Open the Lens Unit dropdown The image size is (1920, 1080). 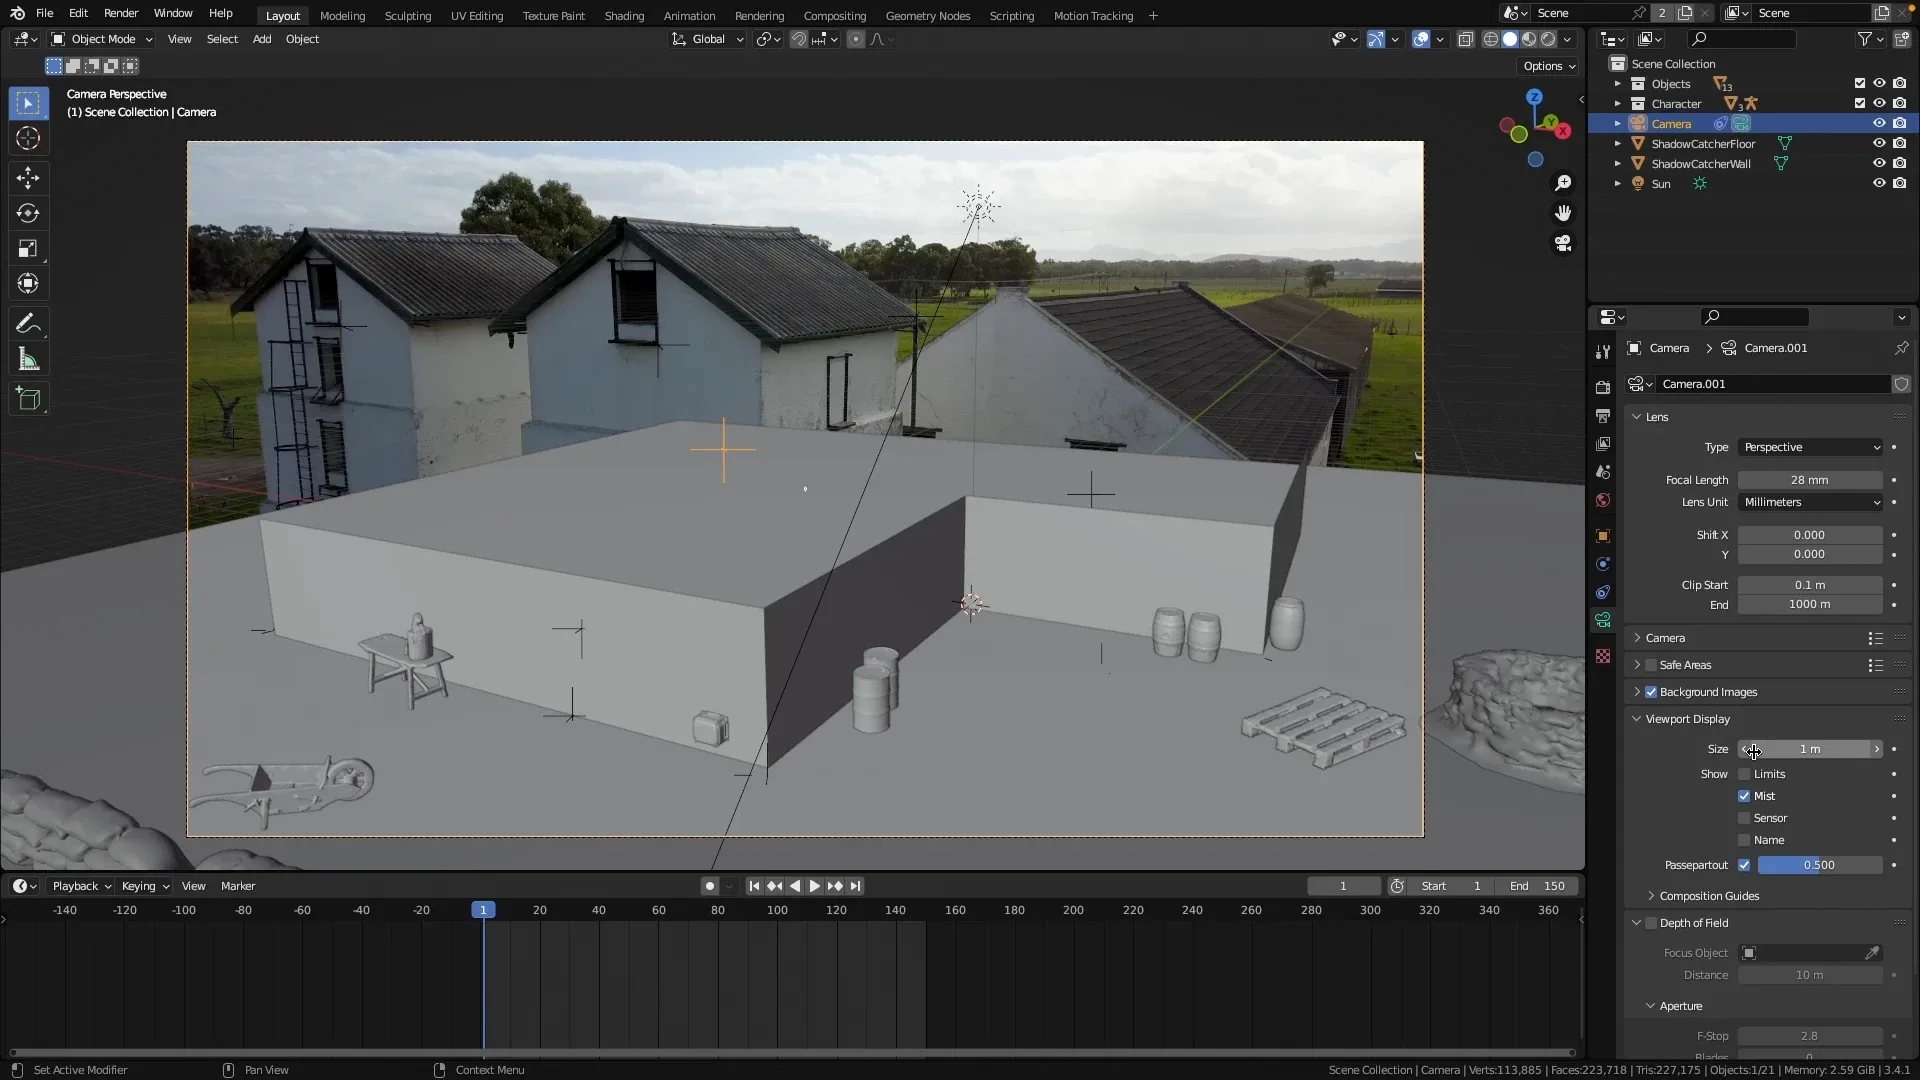(x=1810, y=502)
